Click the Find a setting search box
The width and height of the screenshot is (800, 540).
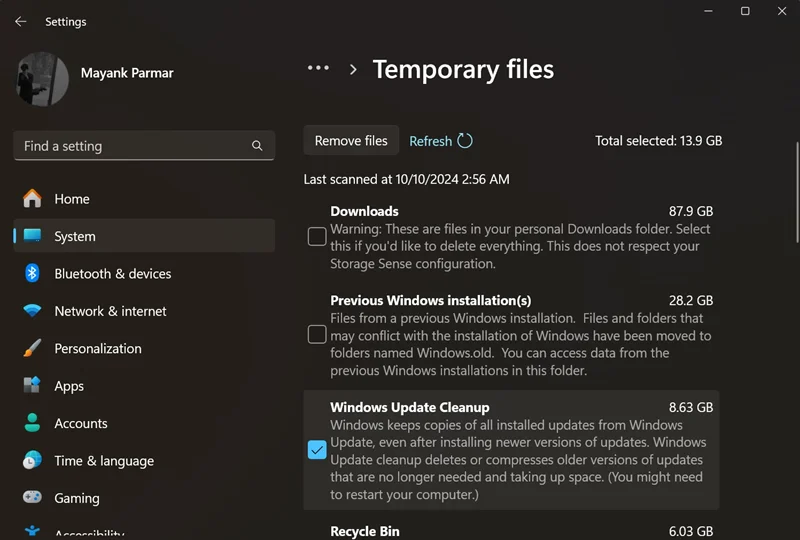(135, 146)
